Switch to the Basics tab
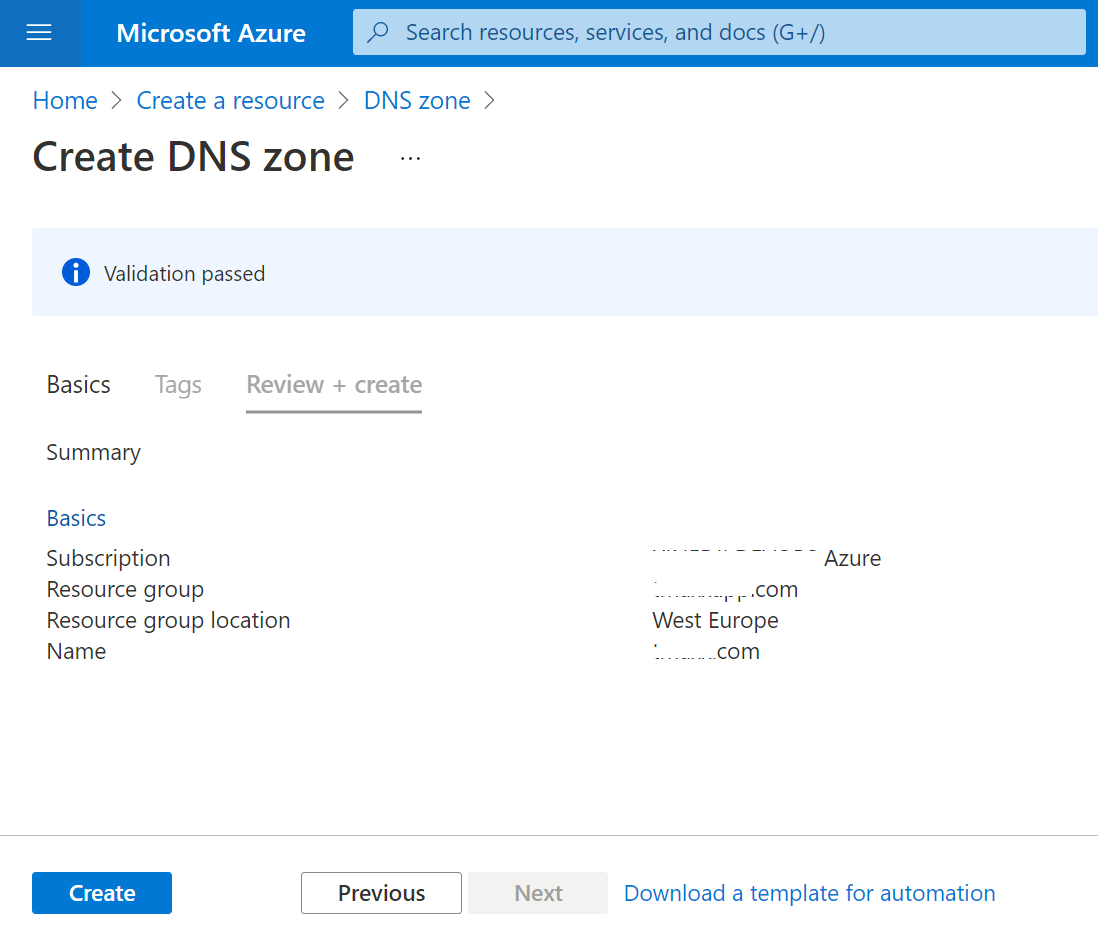Screen dimensions: 1098x934 point(78,385)
